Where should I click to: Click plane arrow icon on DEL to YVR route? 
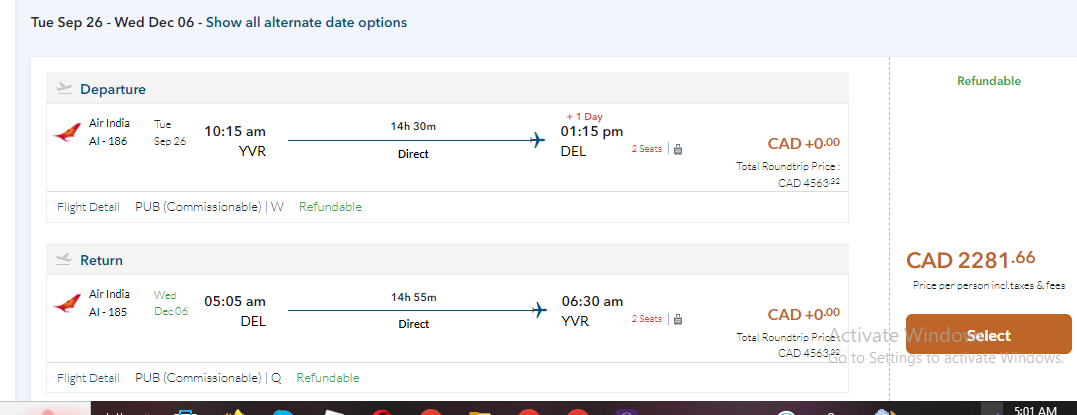(x=539, y=309)
